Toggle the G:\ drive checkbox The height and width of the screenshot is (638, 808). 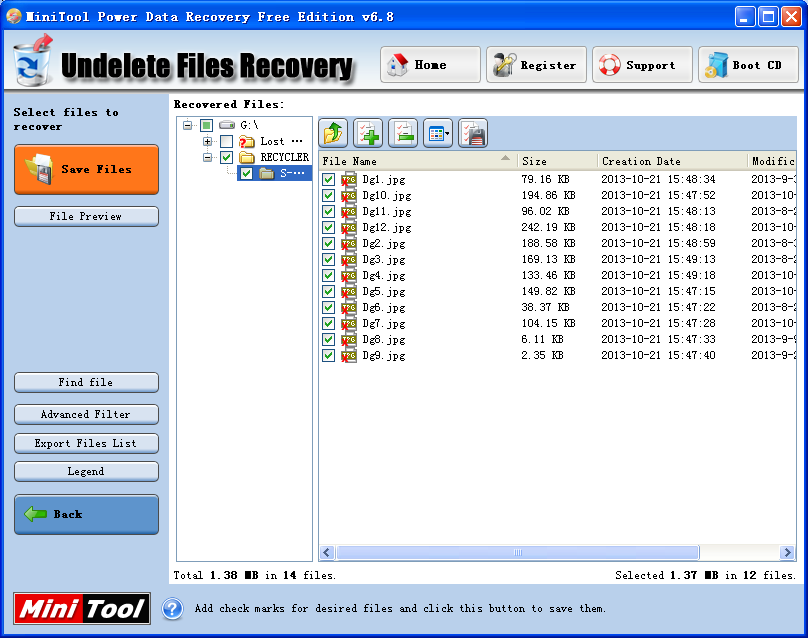(207, 125)
